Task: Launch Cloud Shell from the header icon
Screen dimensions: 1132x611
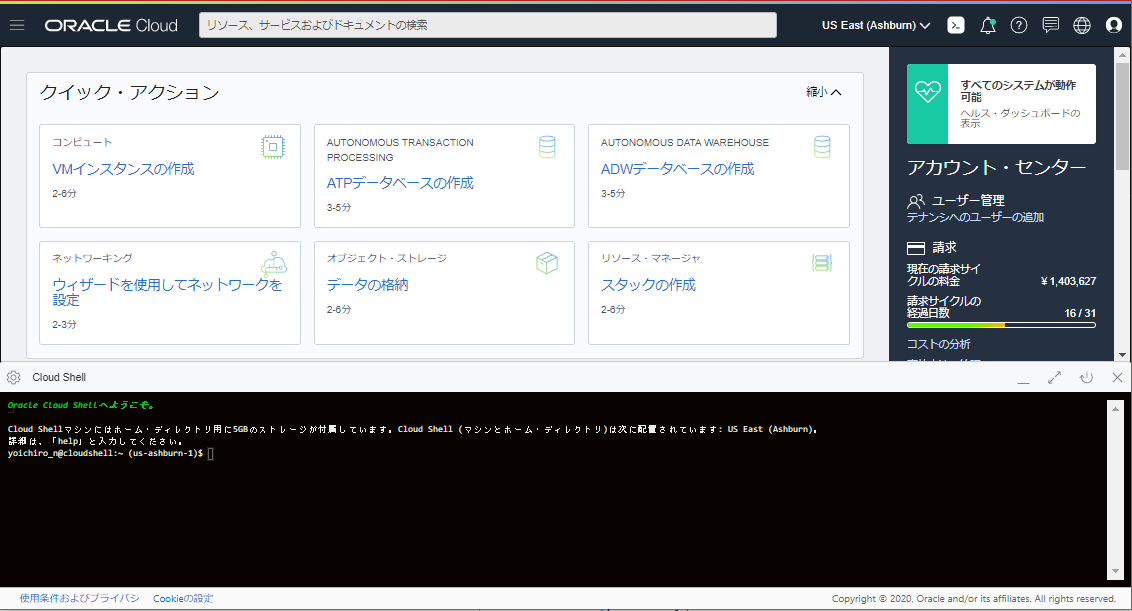Action: [x=956, y=25]
